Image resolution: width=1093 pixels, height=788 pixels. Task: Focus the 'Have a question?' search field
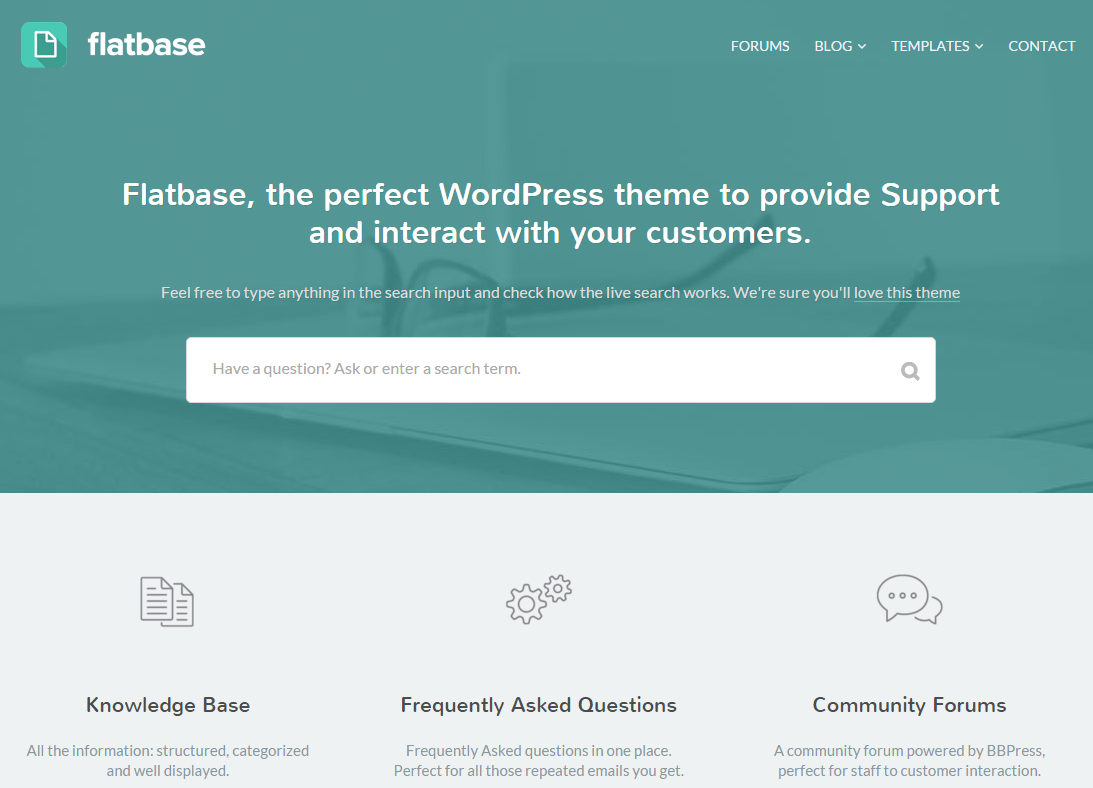click(x=560, y=370)
